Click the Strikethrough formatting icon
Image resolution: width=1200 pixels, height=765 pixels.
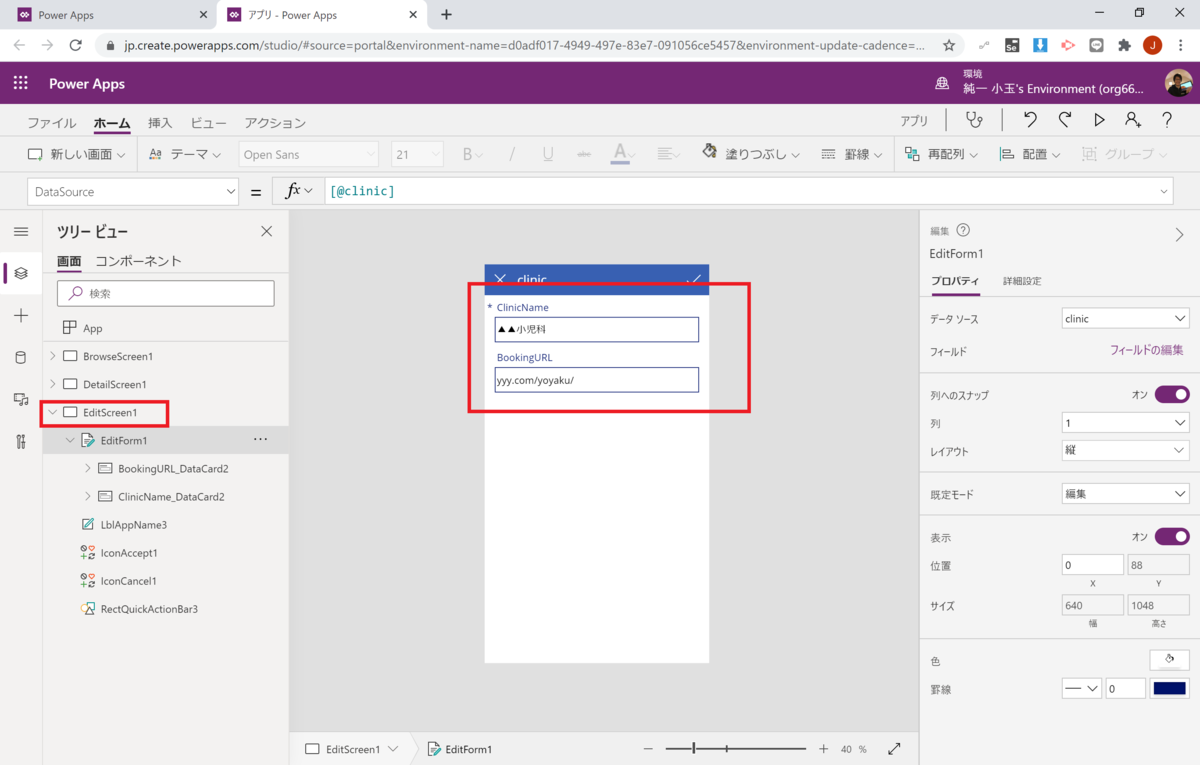click(x=584, y=154)
